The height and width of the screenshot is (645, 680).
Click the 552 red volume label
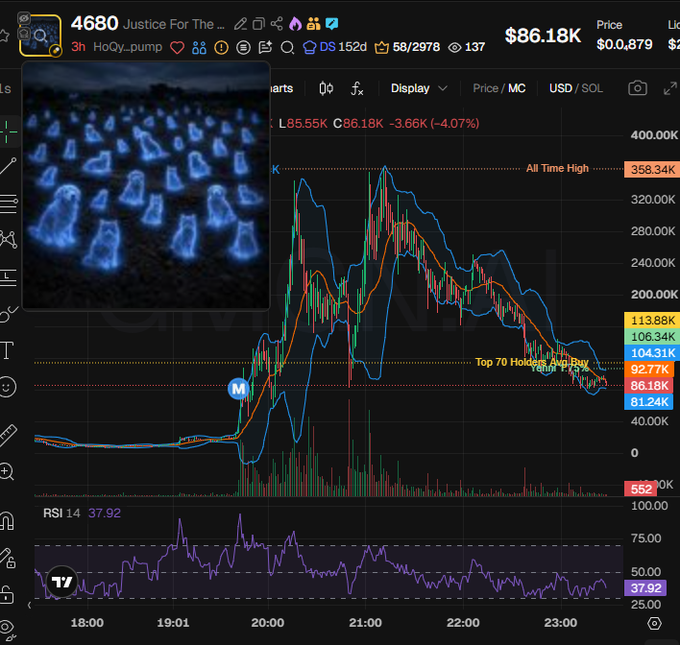pyautogui.click(x=641, y=489)
